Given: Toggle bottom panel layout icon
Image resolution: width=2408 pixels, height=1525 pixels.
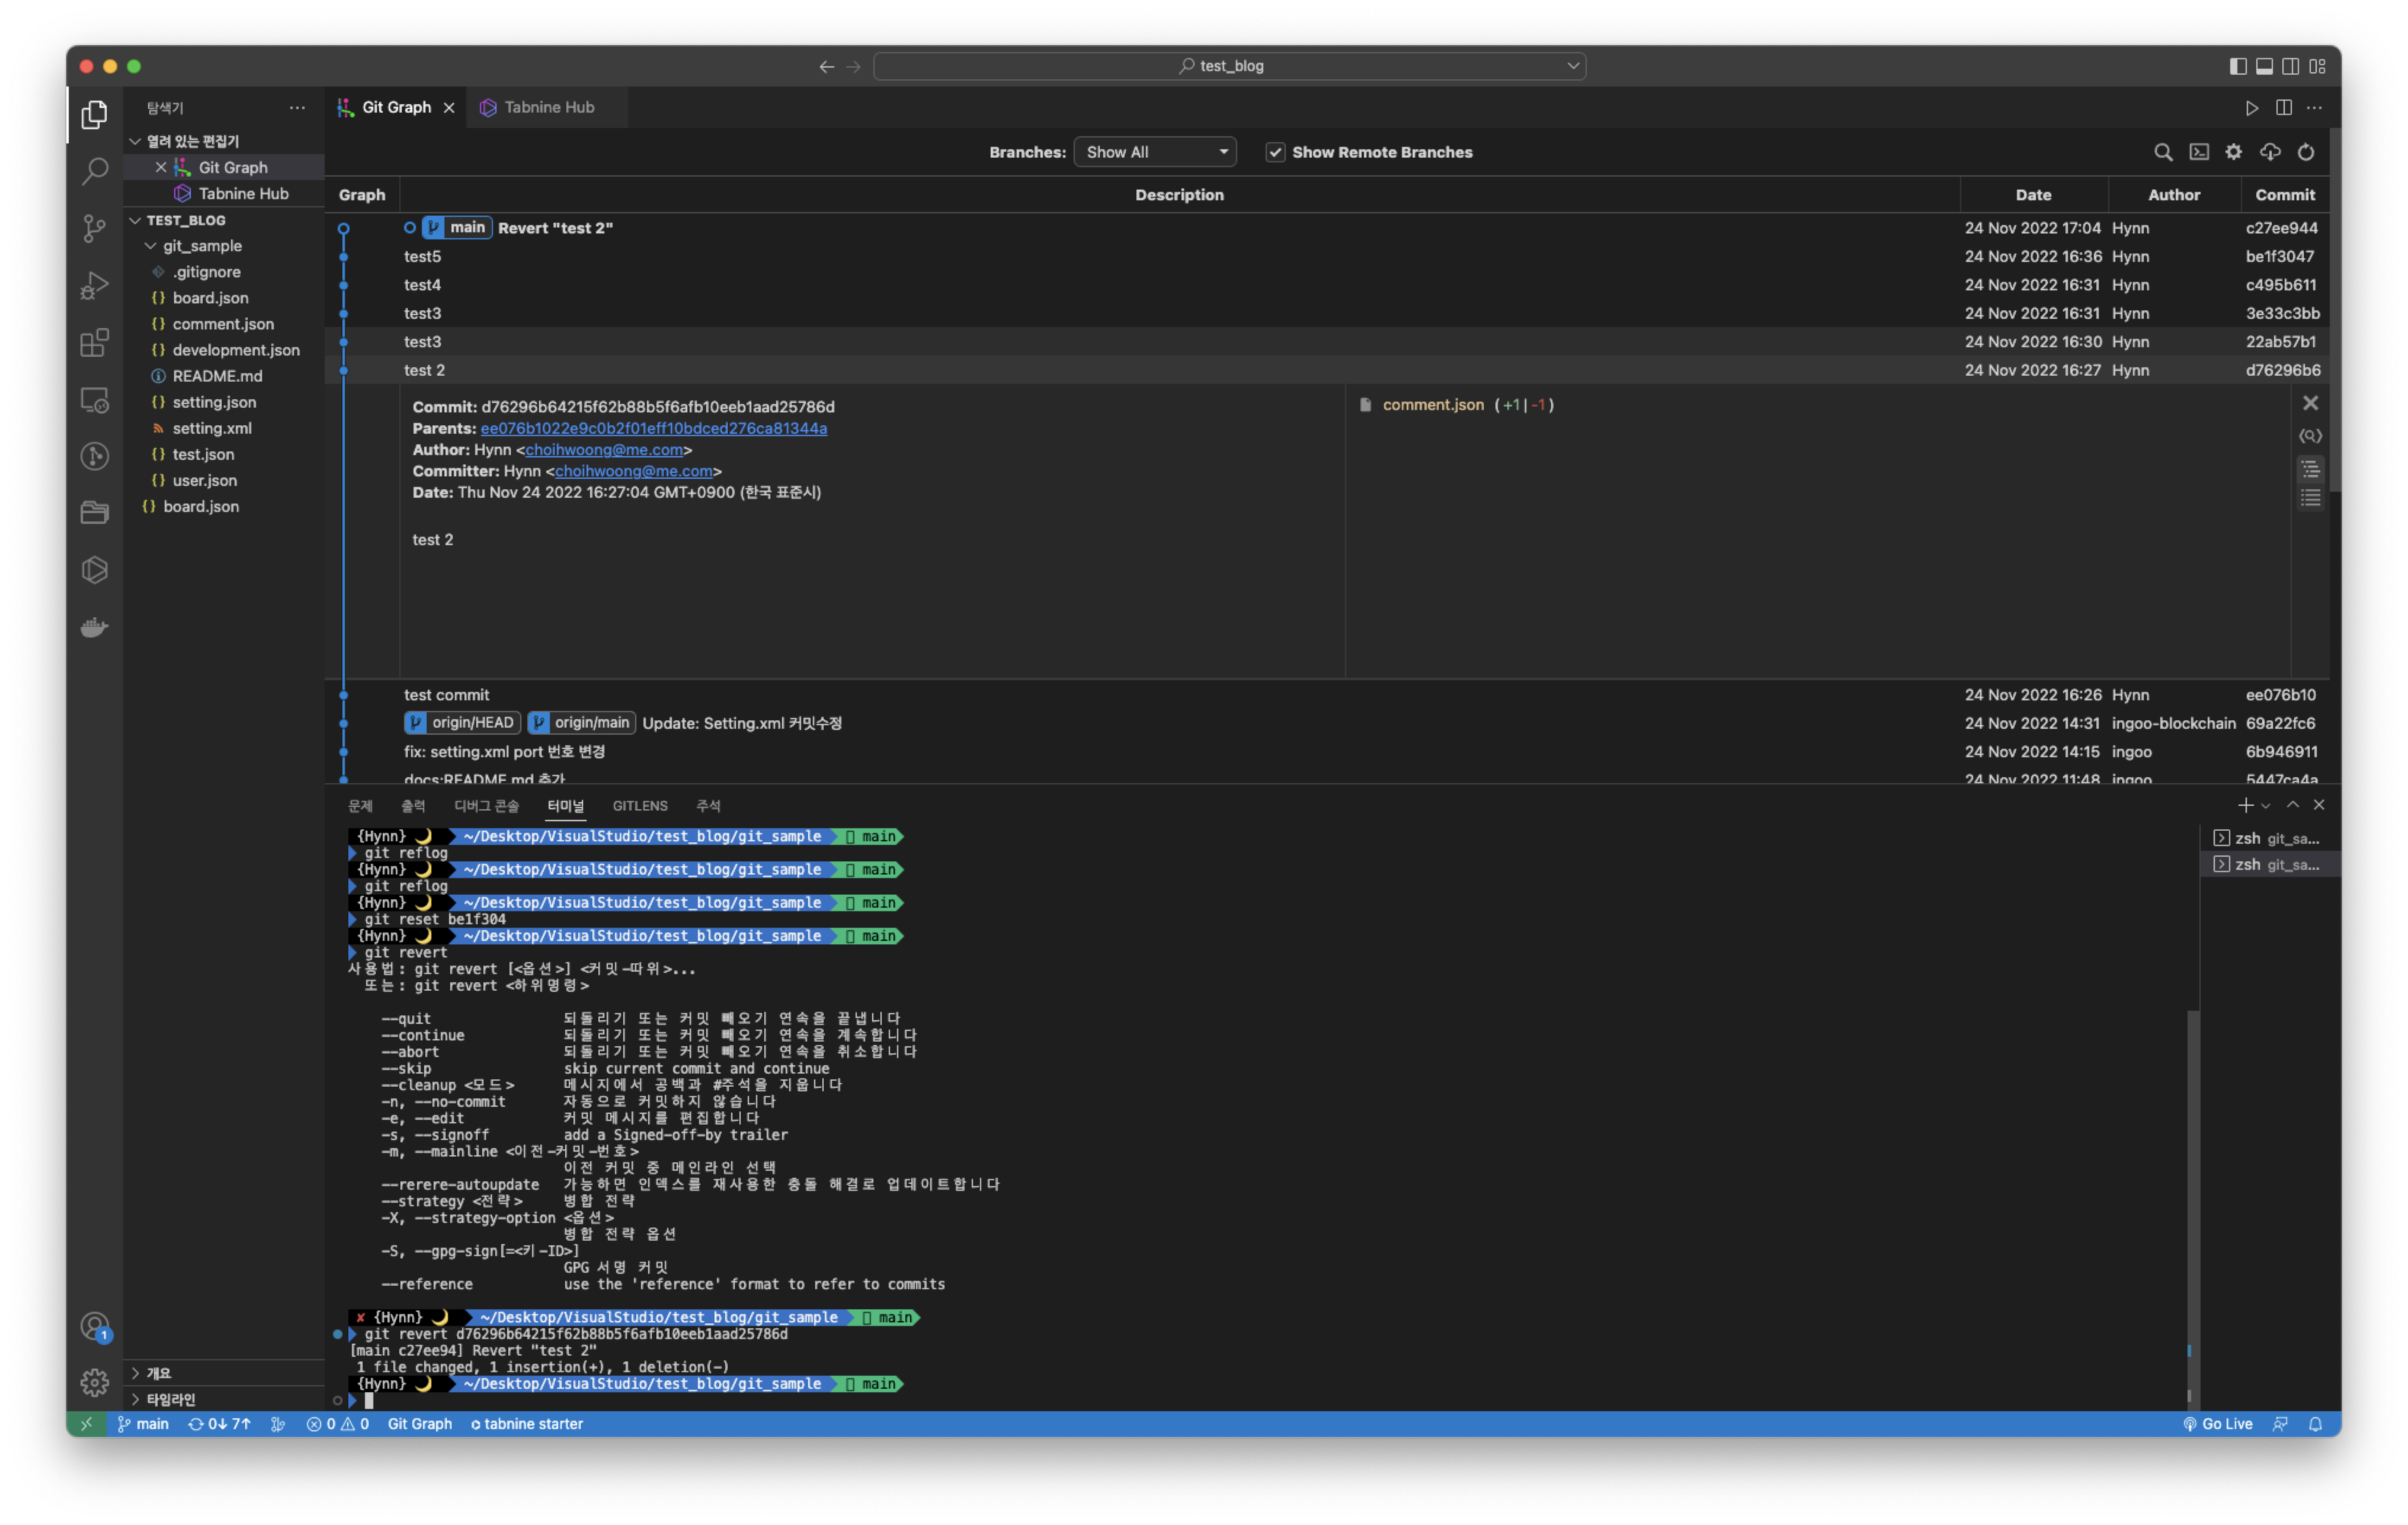Looking at the screenshot, I should pos(2264,66).
